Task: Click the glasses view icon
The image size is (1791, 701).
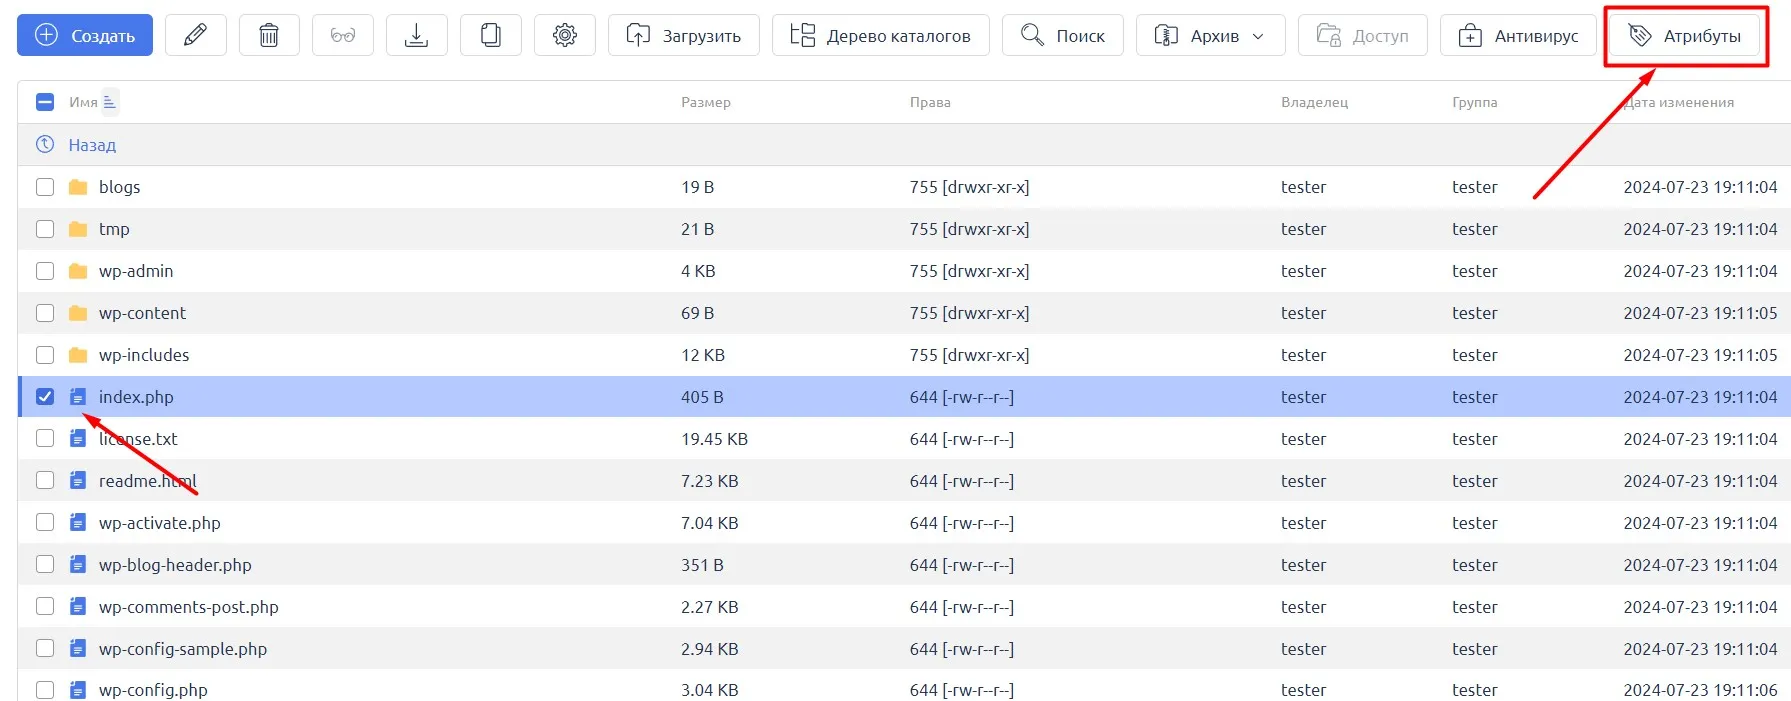Action: tap(343, 35)
